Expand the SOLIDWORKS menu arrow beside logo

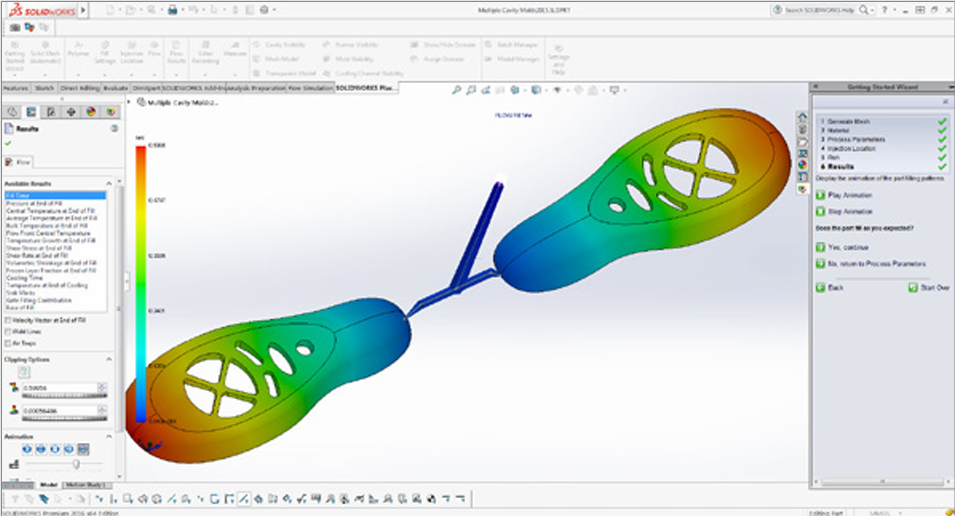(84, 9)
